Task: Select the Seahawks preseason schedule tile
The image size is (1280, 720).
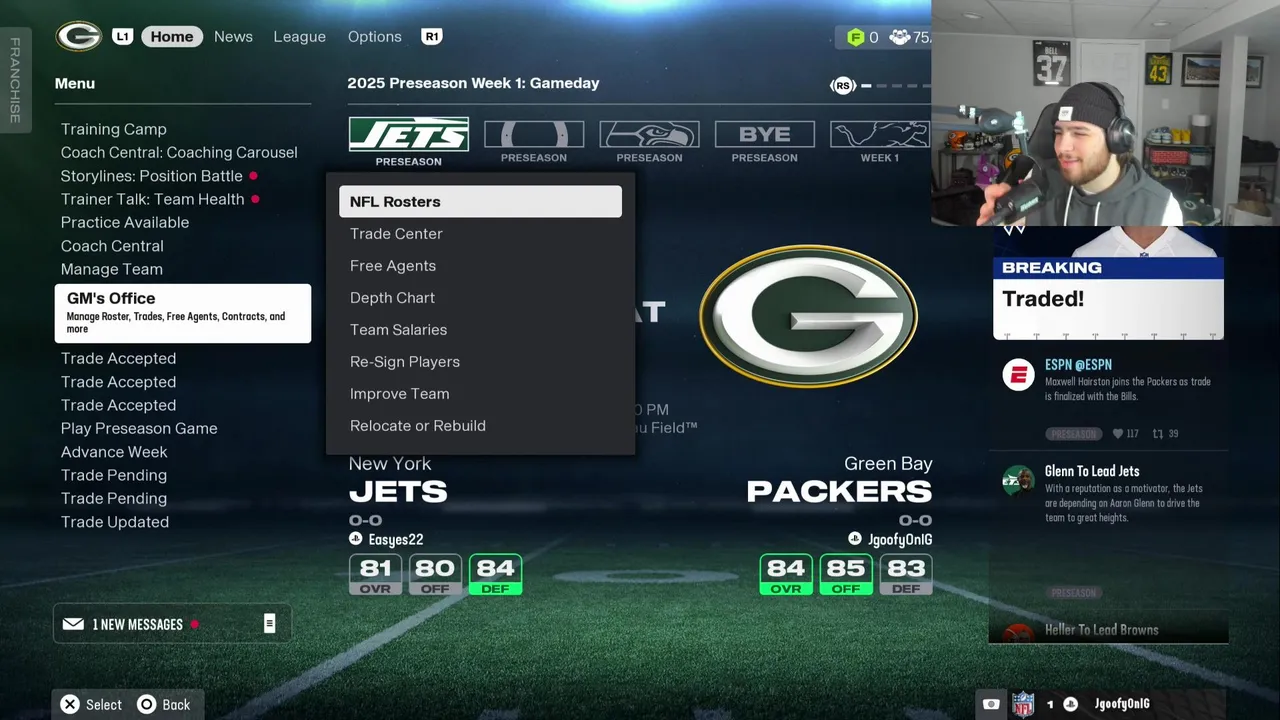Action: pyautogui.click(x=649, y=141)
